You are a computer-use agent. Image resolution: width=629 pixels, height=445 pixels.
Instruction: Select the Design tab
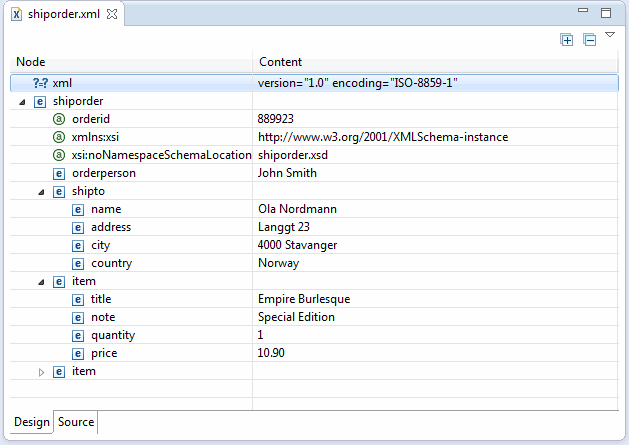[32, 422]
